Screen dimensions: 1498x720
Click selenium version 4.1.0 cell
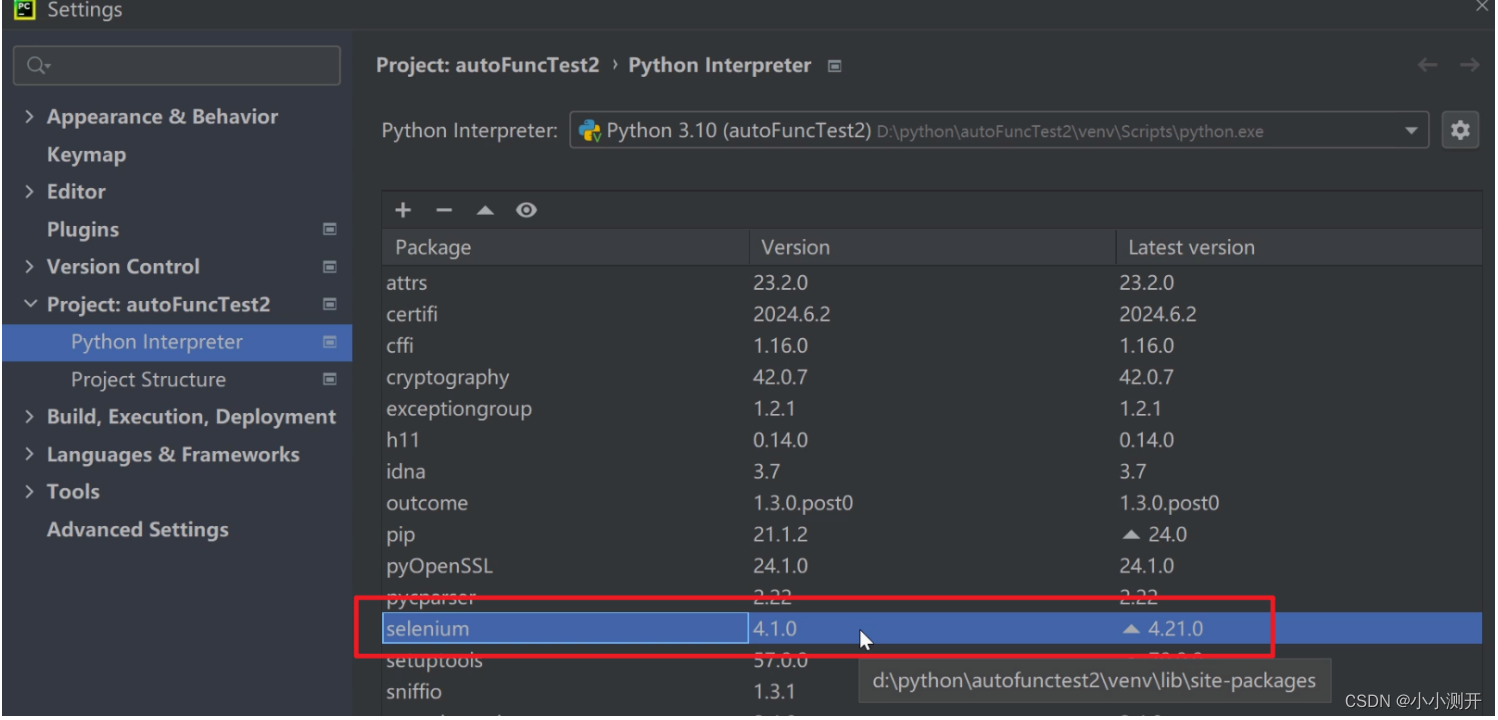[775, 629]
